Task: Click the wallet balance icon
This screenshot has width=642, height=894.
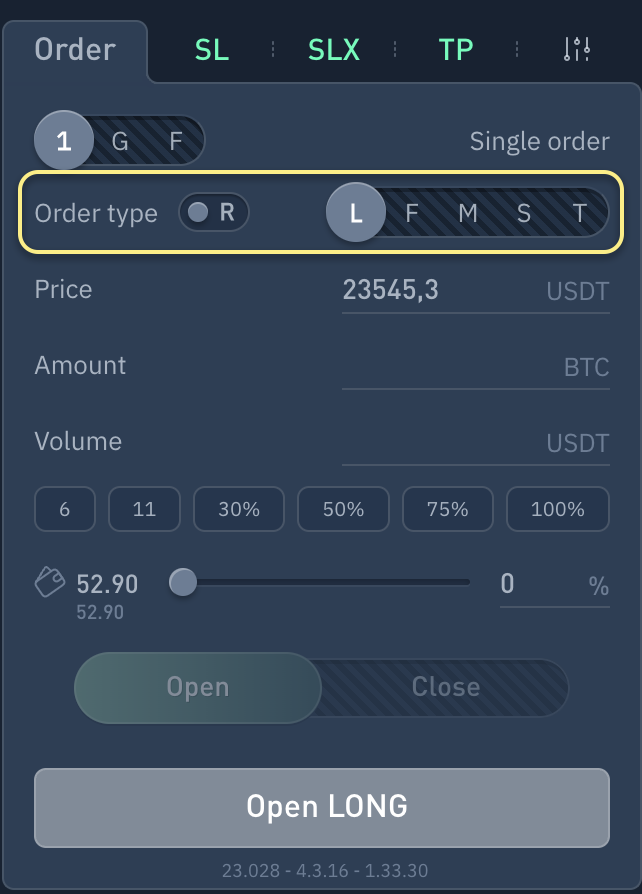Action: click(50, 582)
